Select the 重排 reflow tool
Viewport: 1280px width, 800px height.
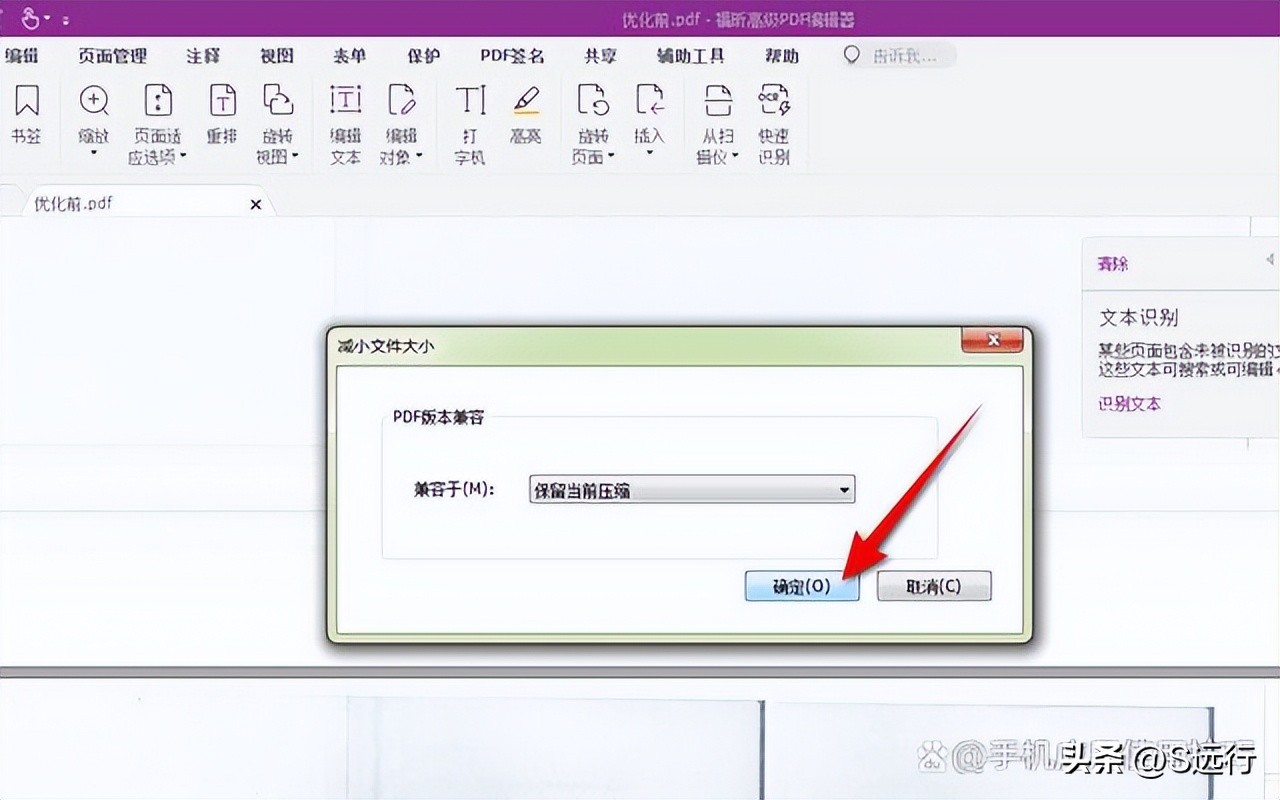pos(221,110)
